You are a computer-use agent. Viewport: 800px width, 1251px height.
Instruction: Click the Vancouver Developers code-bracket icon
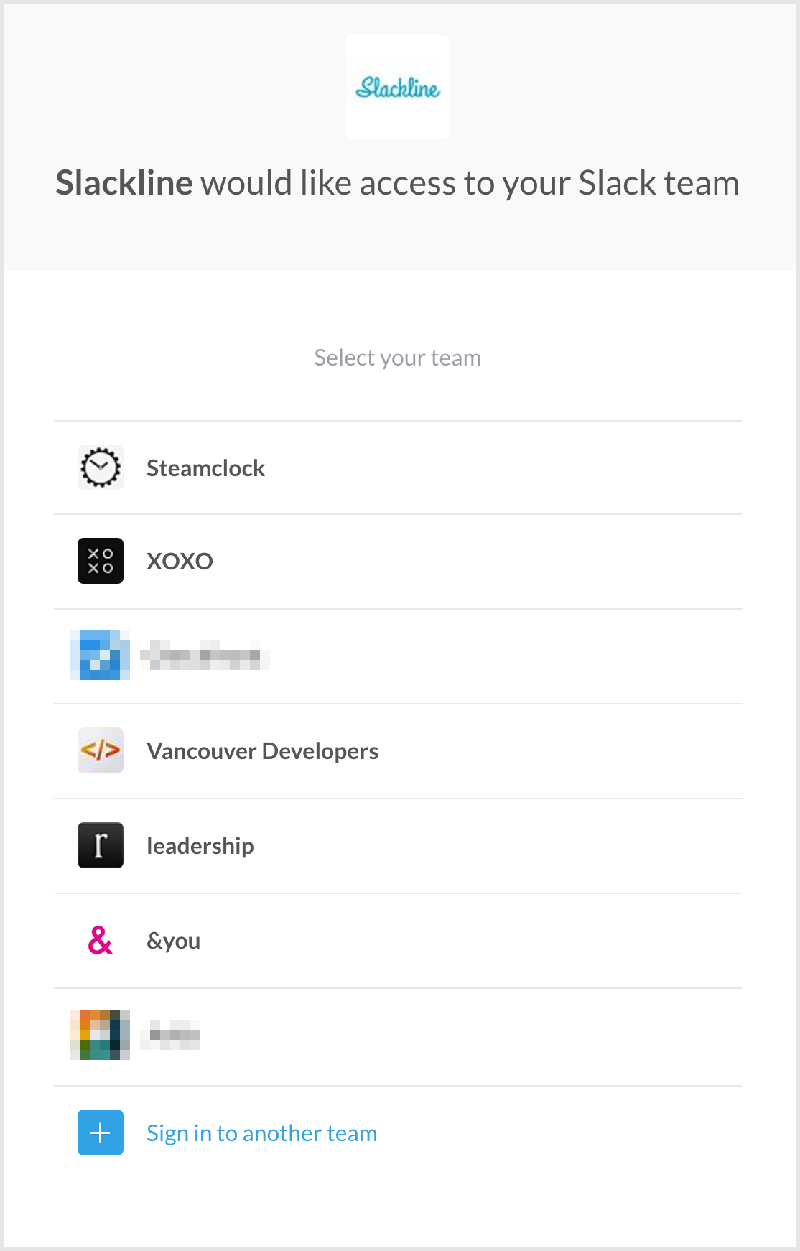pyautogui.click(x=101, y=751)
